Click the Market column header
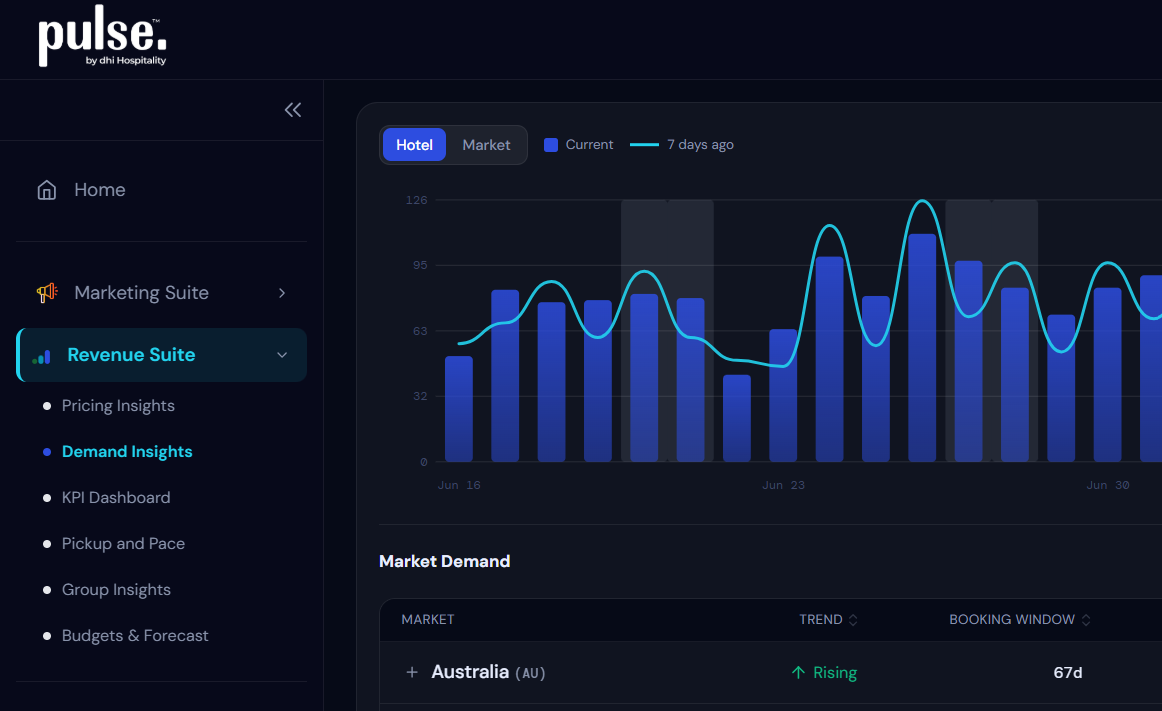1162x711 pixels. 428,620
